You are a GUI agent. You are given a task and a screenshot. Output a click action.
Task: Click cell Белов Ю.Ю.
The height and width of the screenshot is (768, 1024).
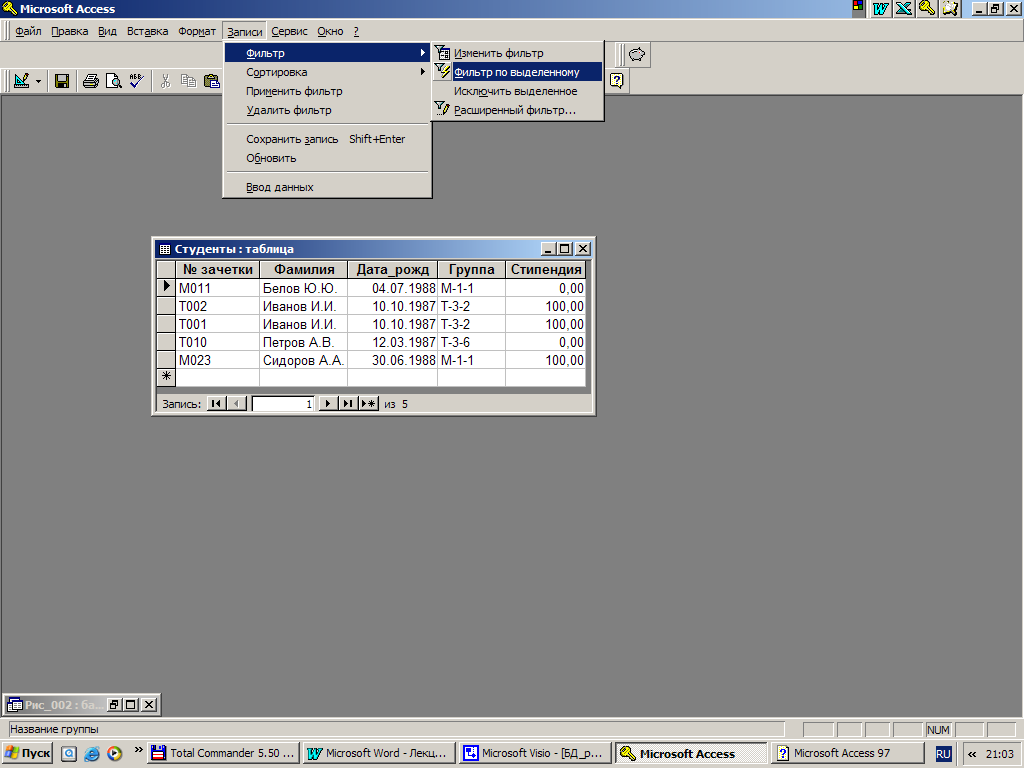coord(304,288)
